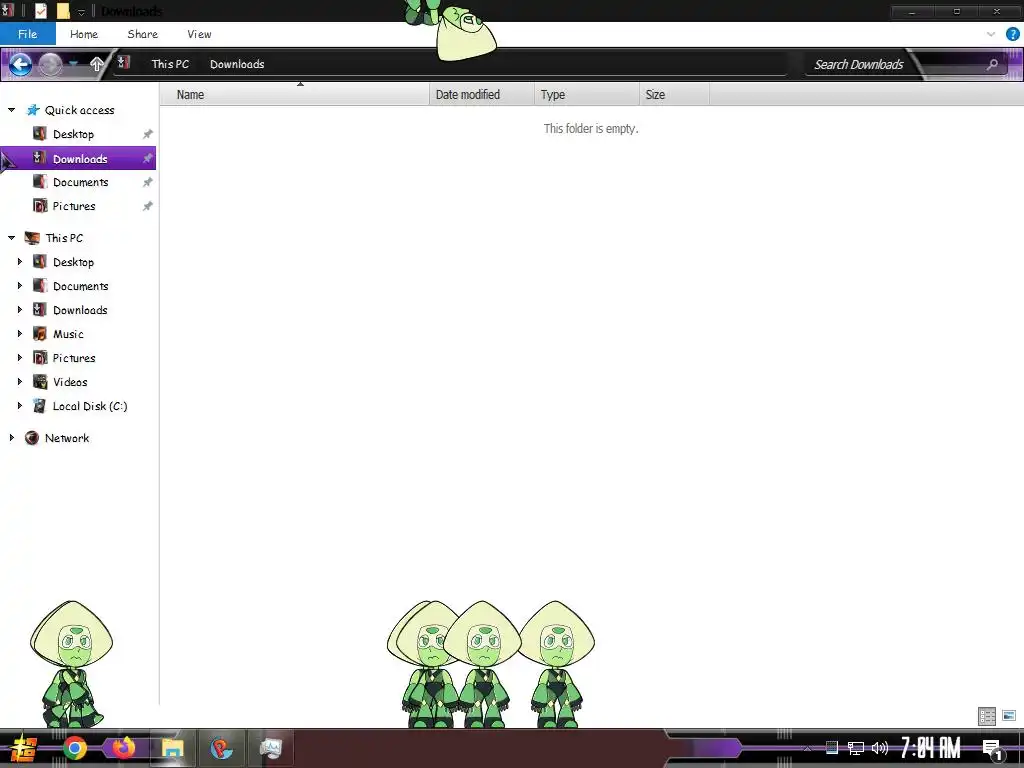
Task: Expand Pictures under This PC
Action: [20, 358]
